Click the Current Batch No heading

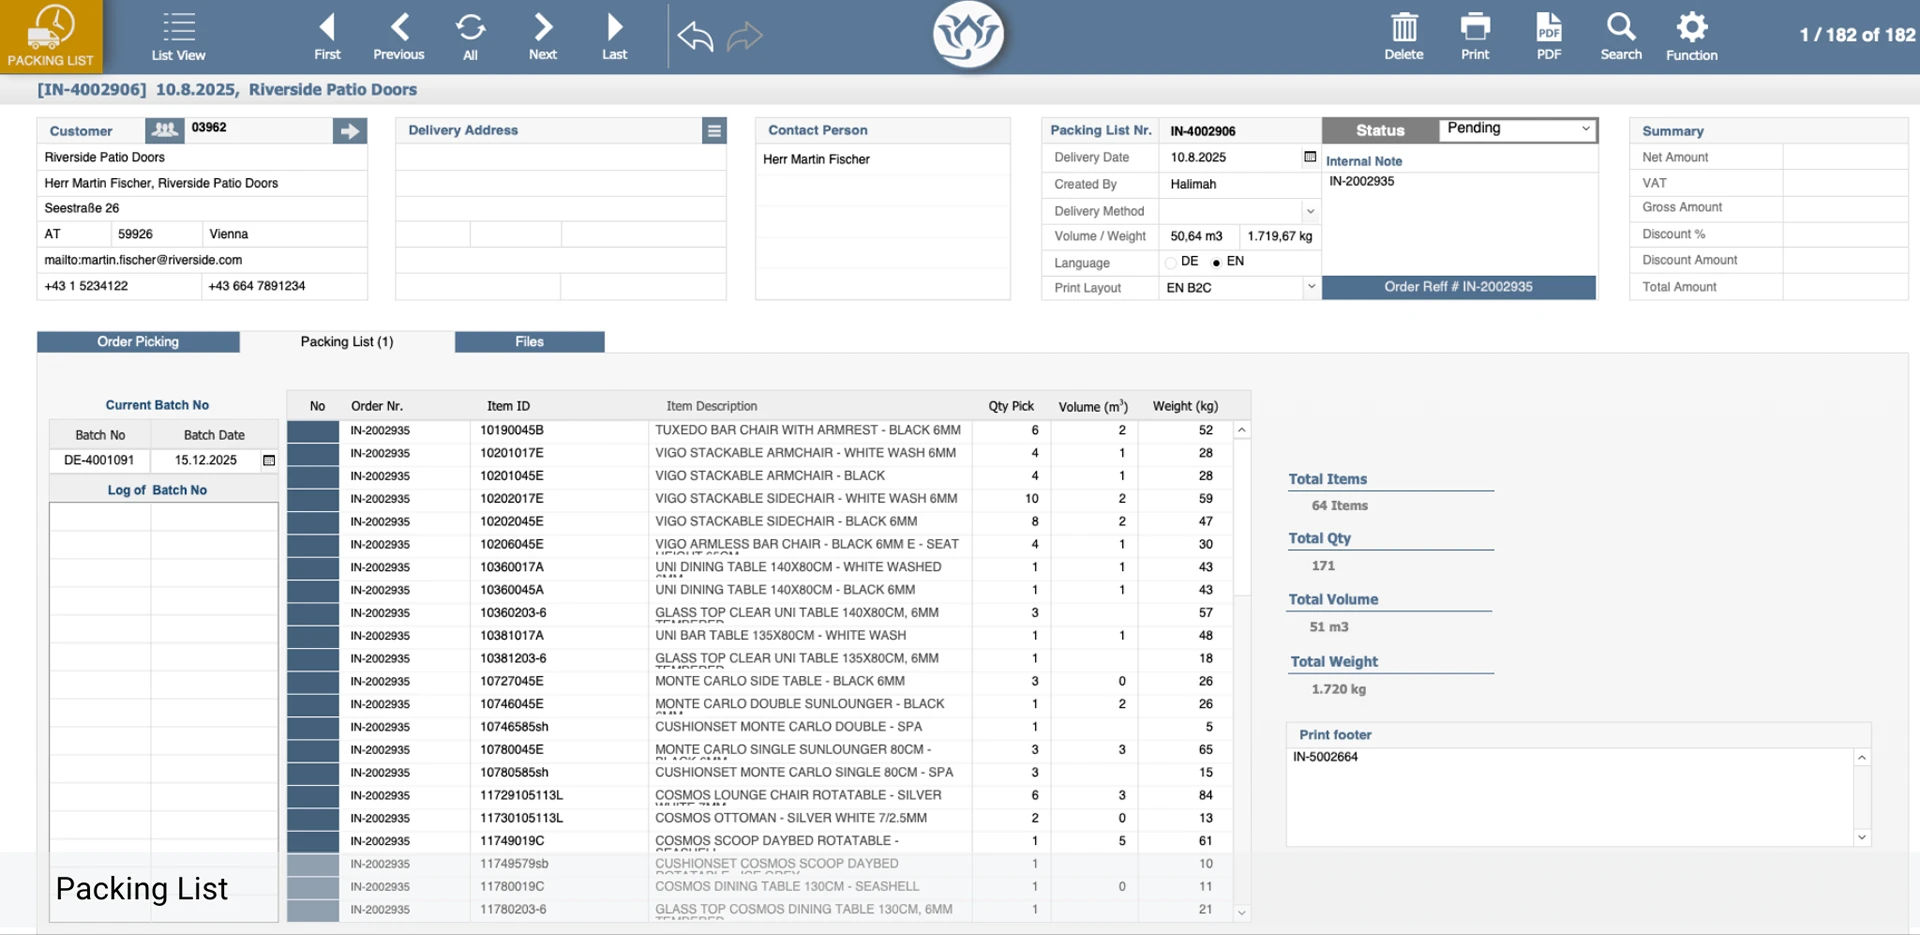click(x=157, y=405)
